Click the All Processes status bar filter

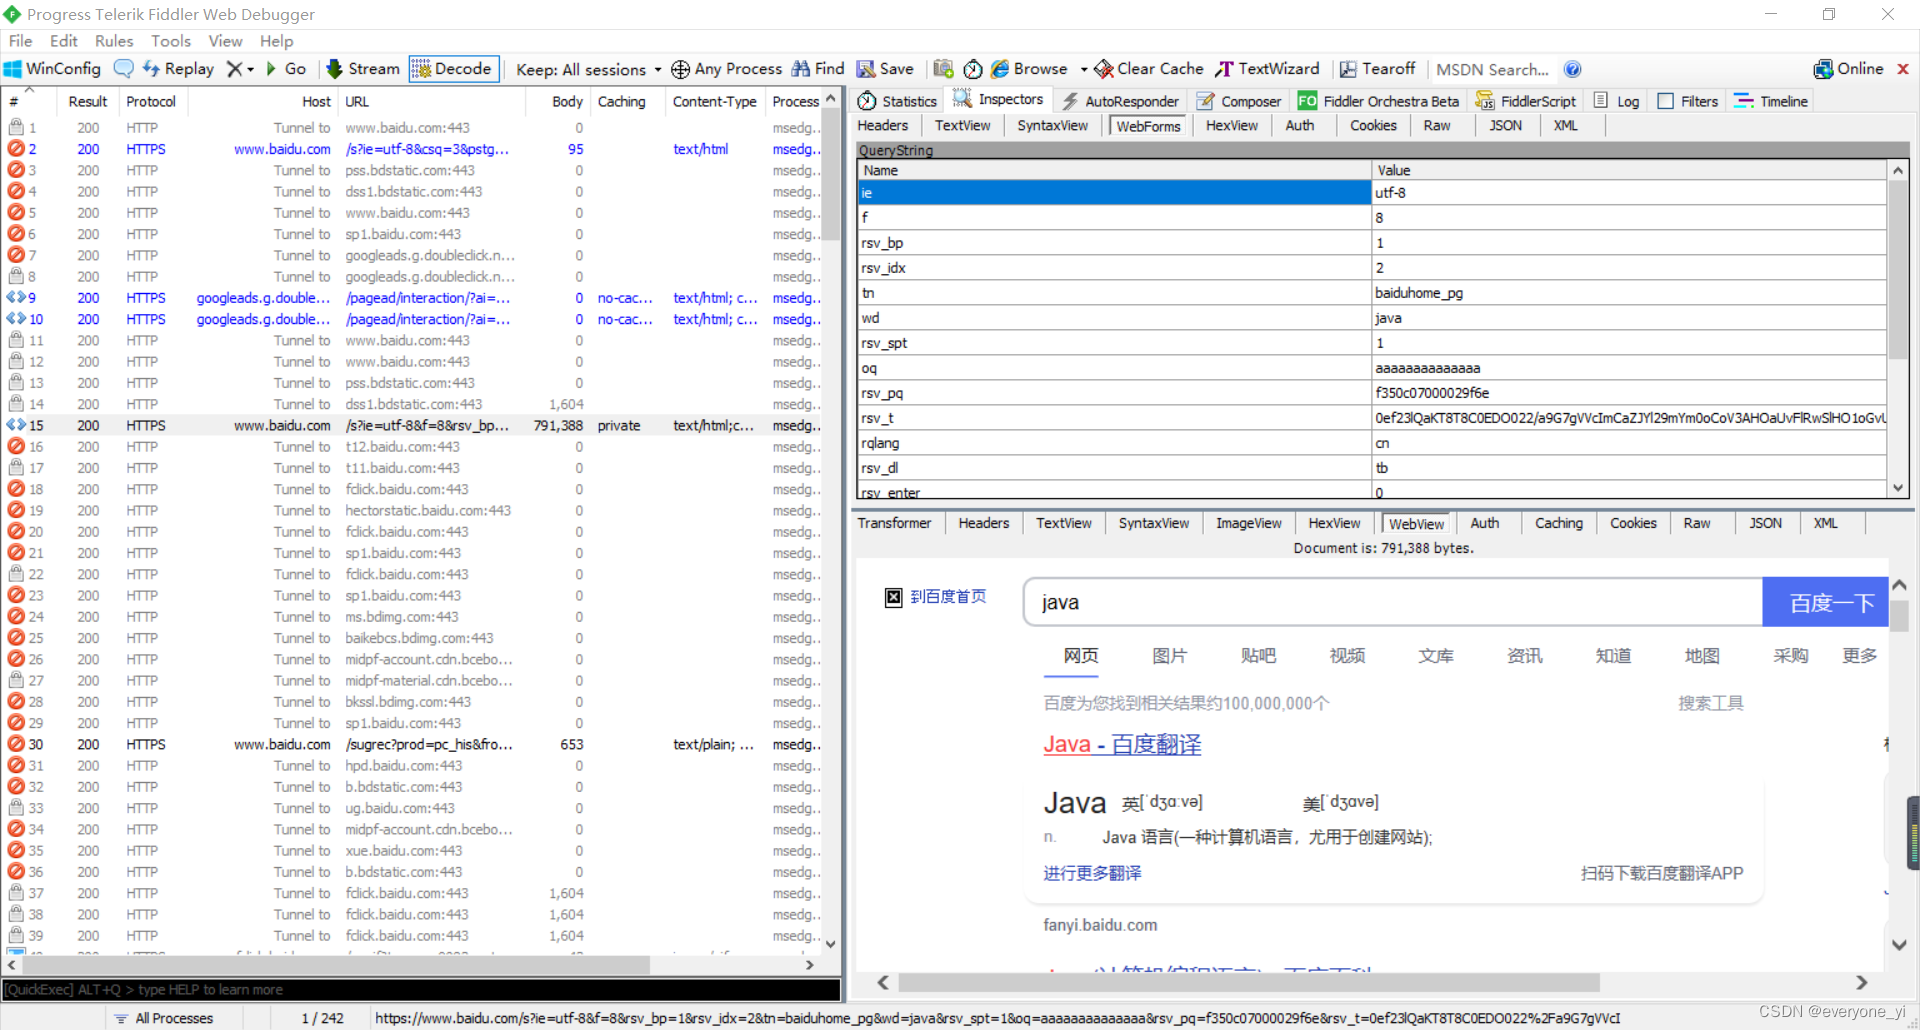click(164, 1018)
